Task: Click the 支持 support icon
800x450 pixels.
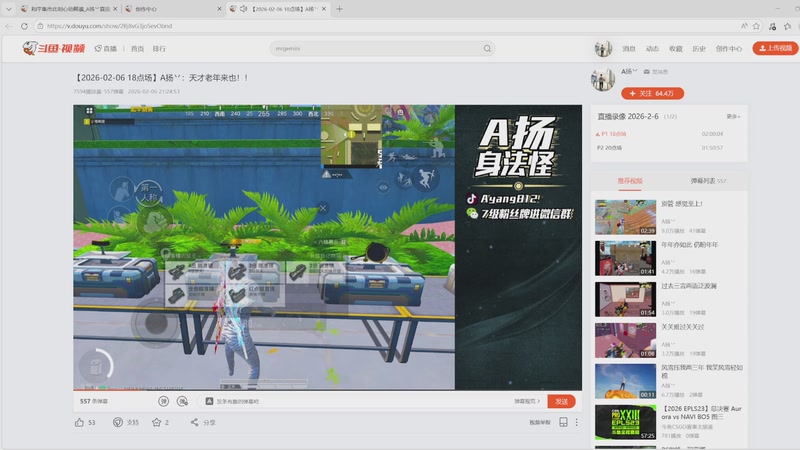Action: click(x=118, y=422)
